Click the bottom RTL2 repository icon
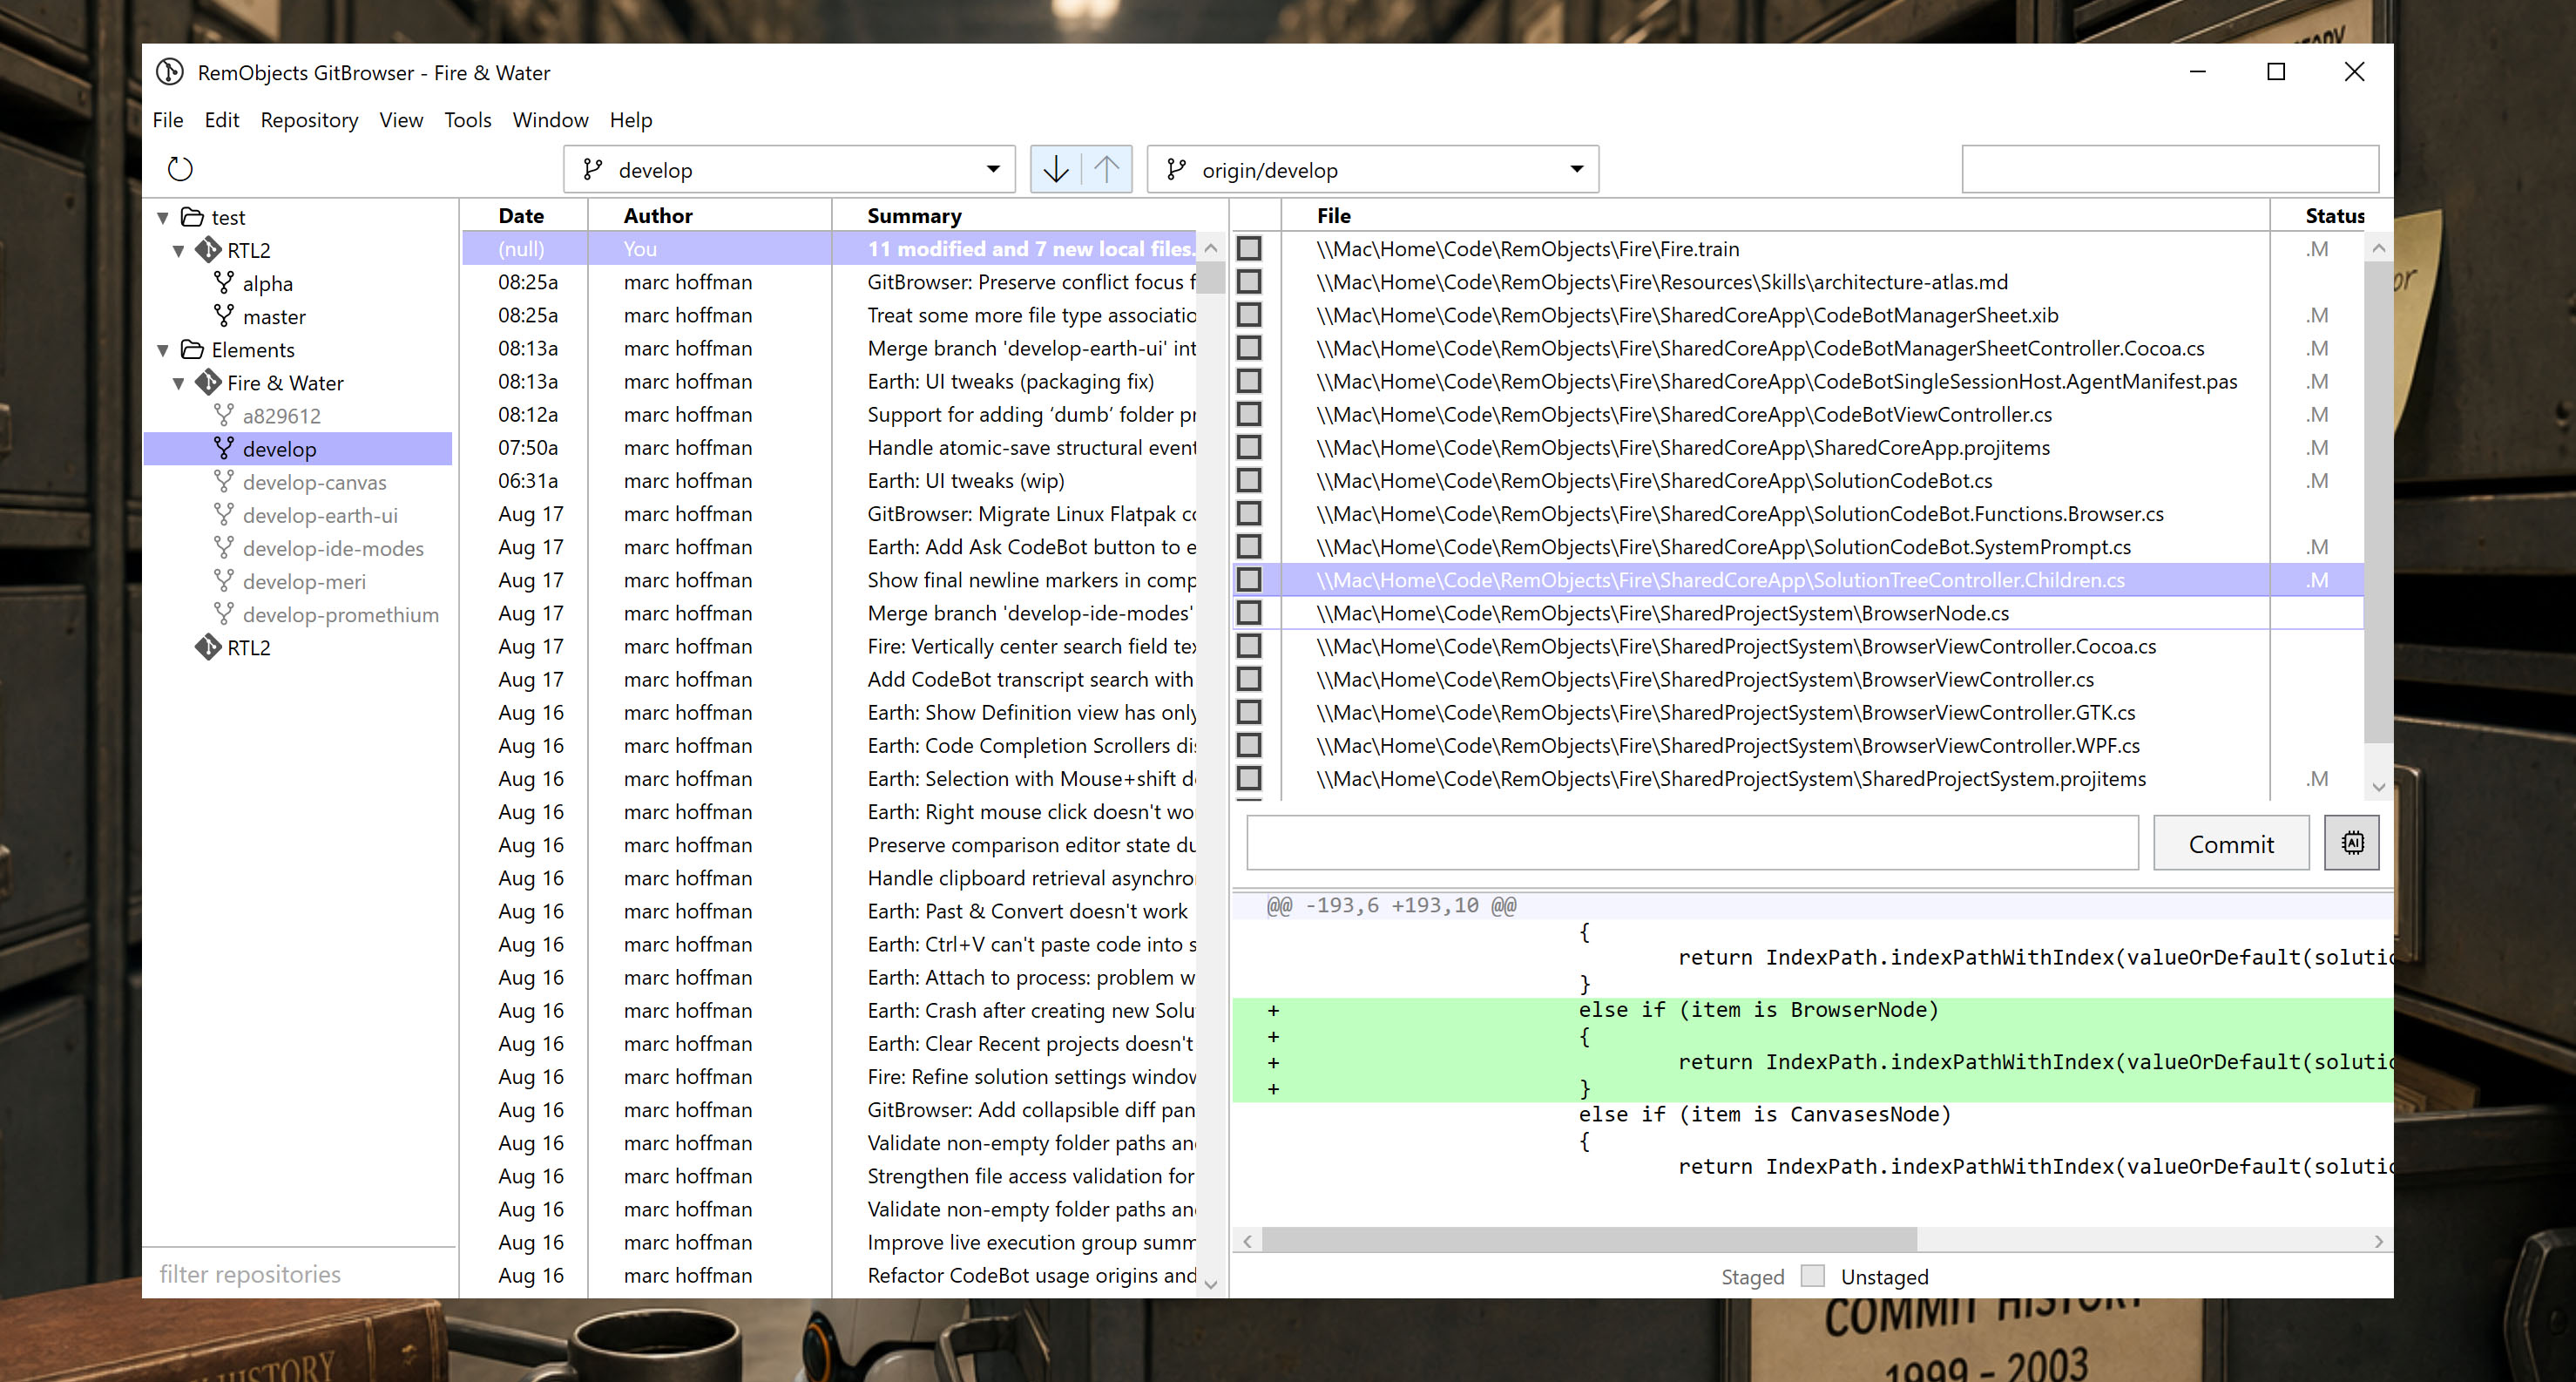 pyautogui.click(x=208, y=647)
